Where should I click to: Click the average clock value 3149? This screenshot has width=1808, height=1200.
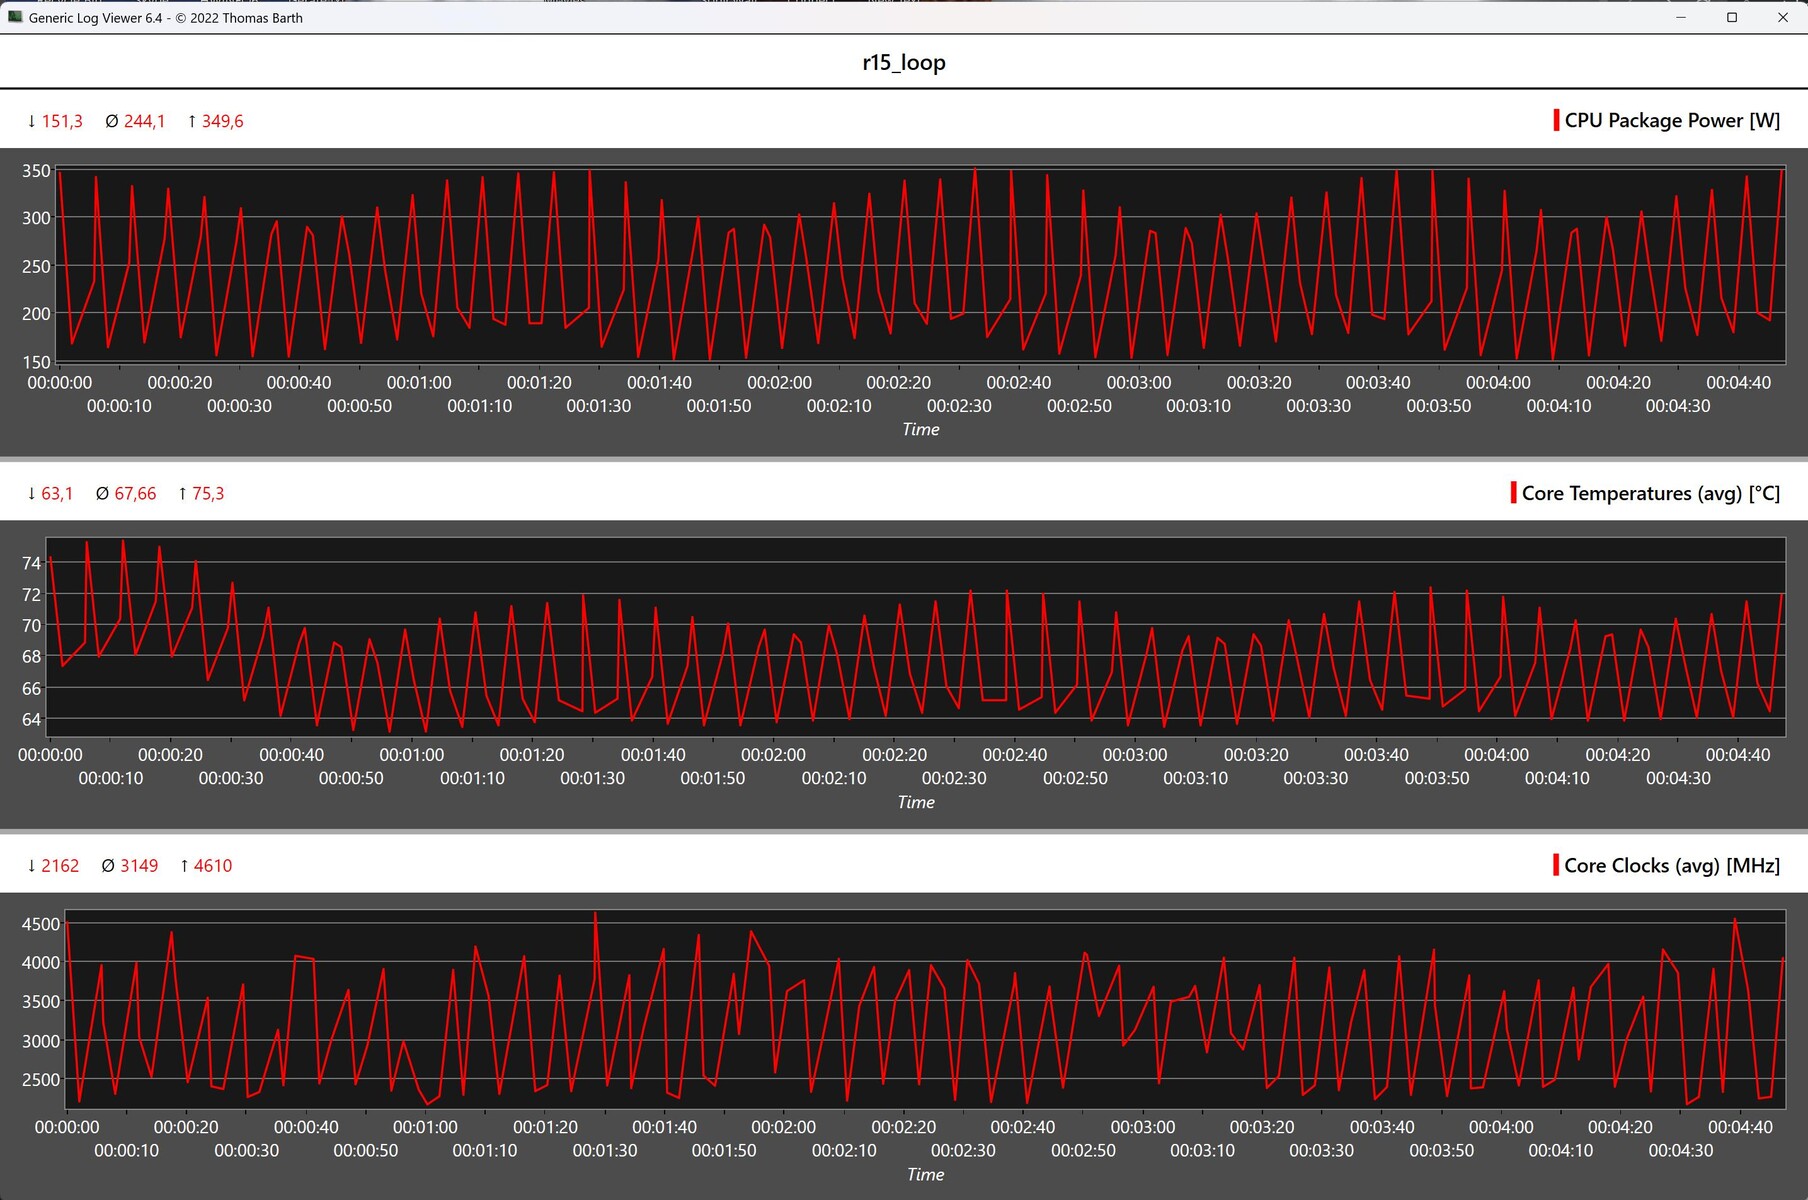pyautogui.click(x=139, y=866)
